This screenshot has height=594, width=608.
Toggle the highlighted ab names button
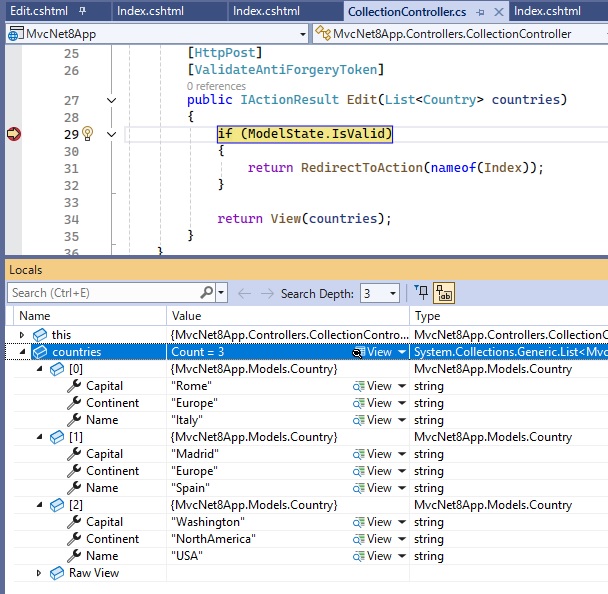[x=444, y=293]
